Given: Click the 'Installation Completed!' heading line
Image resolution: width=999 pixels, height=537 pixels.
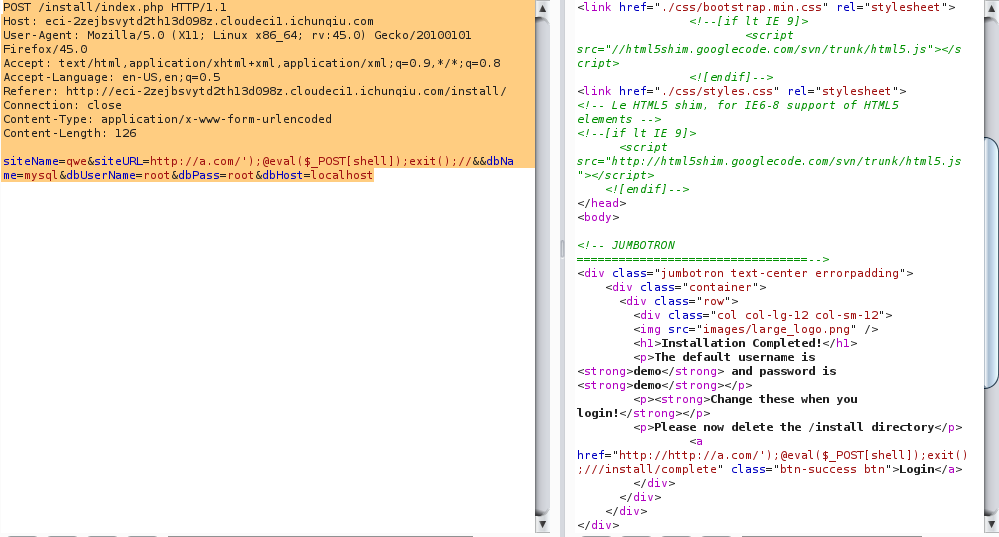Looking at the screenshot, I should click(x=745, y=344).
